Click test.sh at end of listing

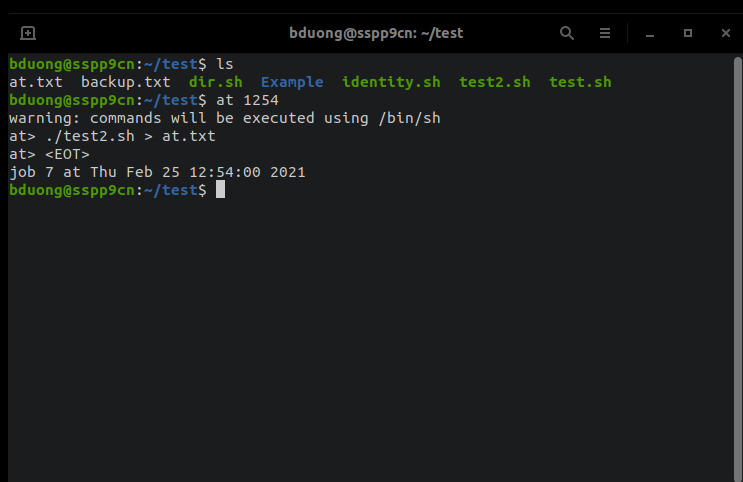(580, 82)
